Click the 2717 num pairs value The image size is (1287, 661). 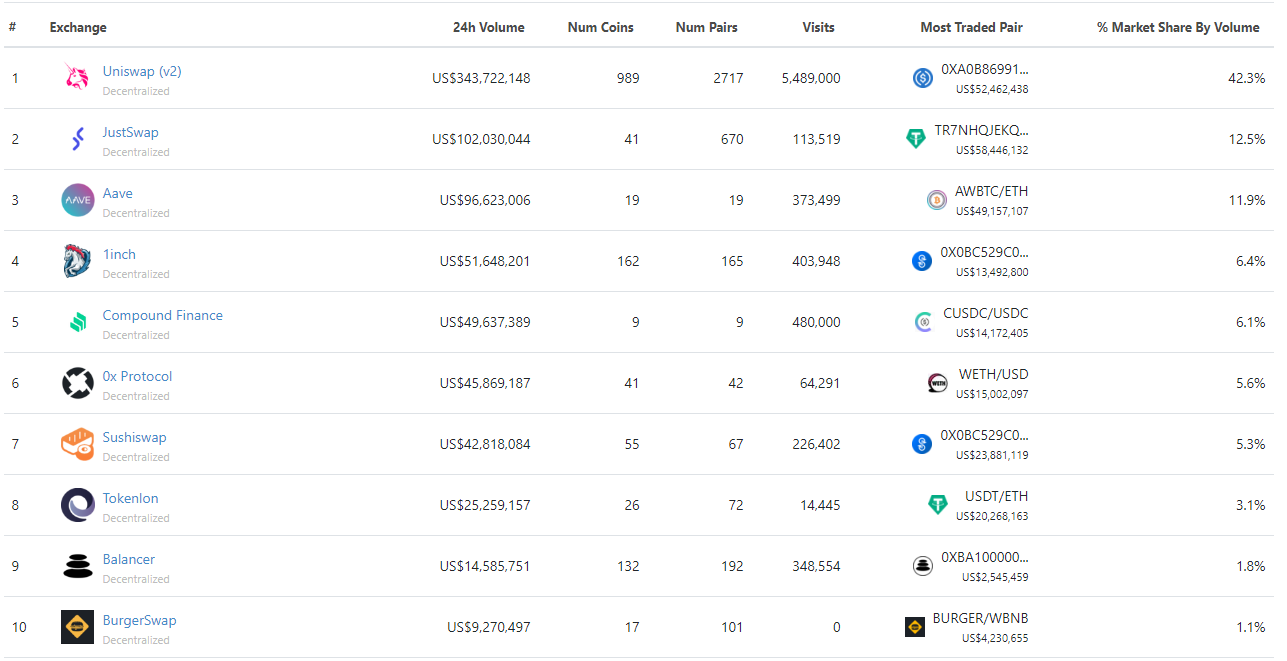click(728, 78)
